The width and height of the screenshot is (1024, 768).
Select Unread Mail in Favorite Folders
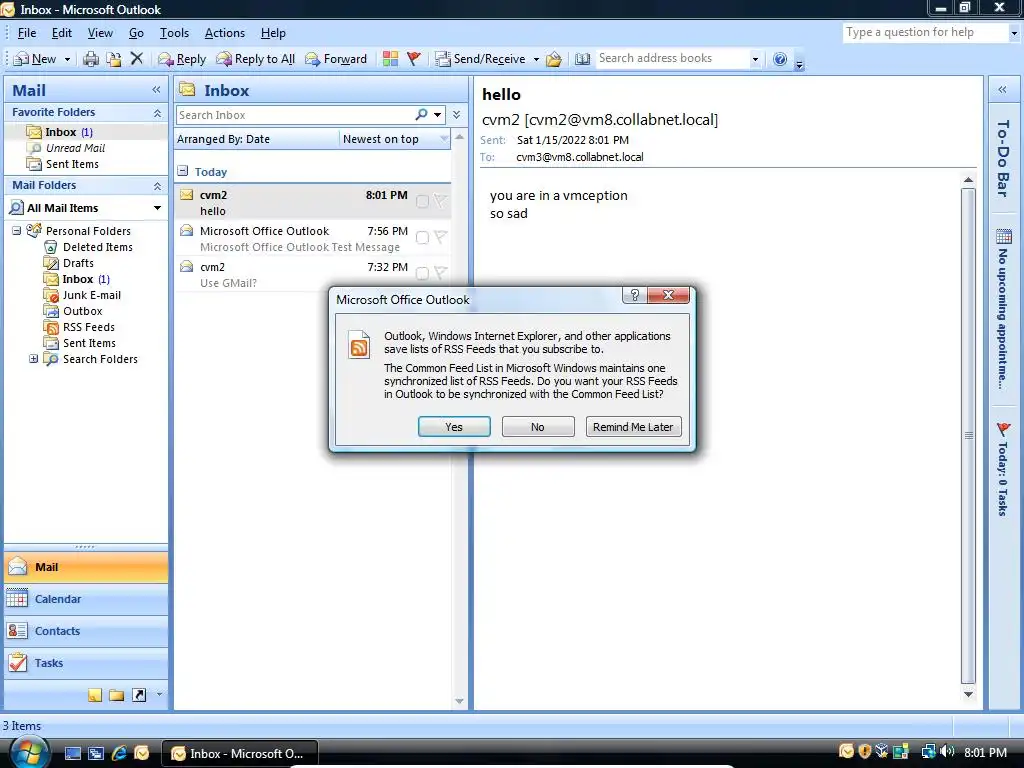click(75, 148)
